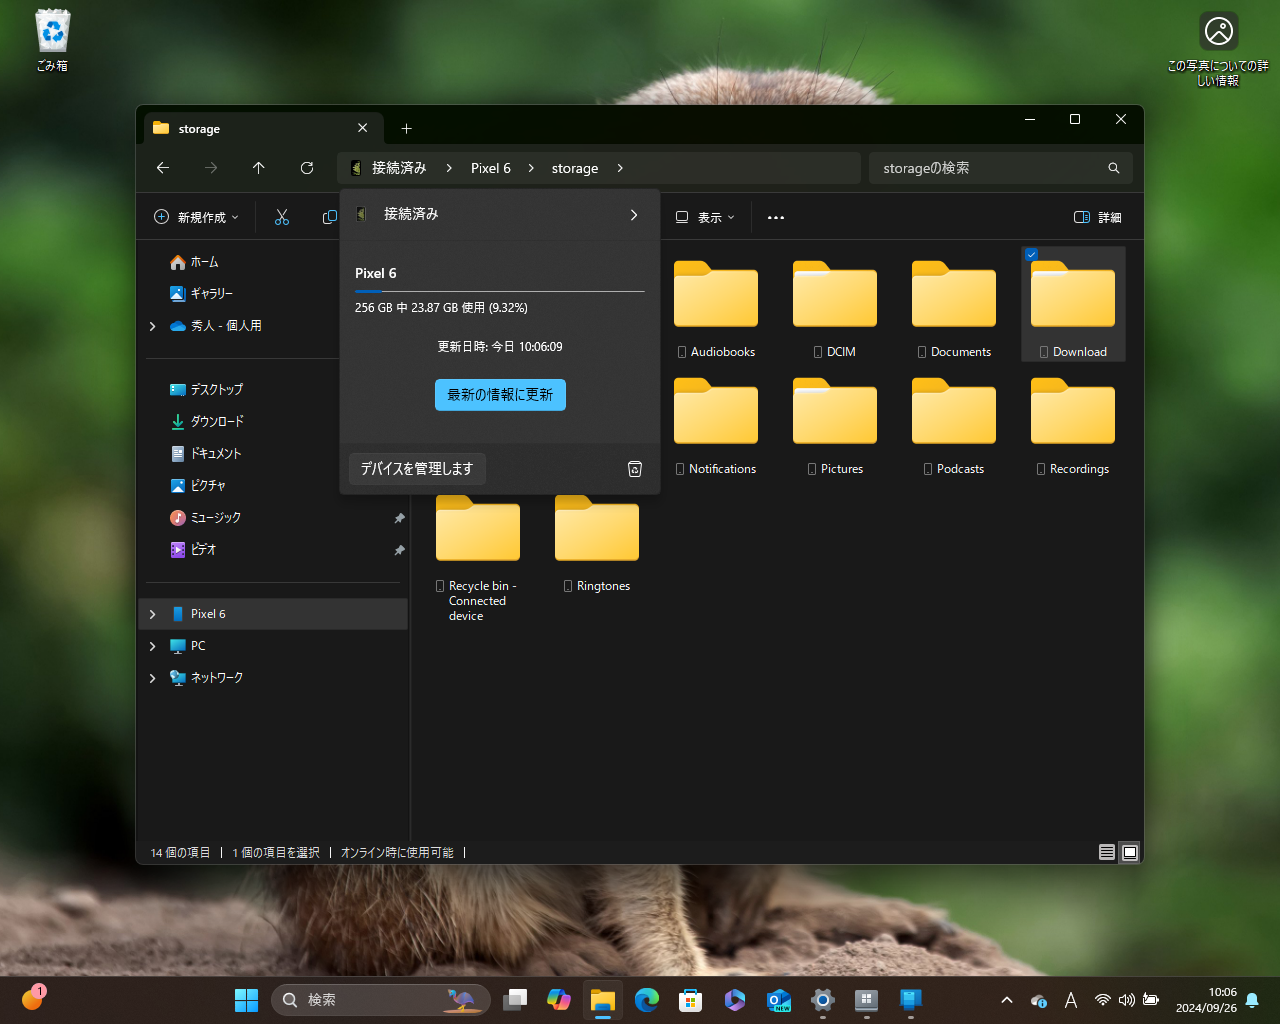
Task: Open the 表示 view dropdown
Action: (x=705, y=217)
